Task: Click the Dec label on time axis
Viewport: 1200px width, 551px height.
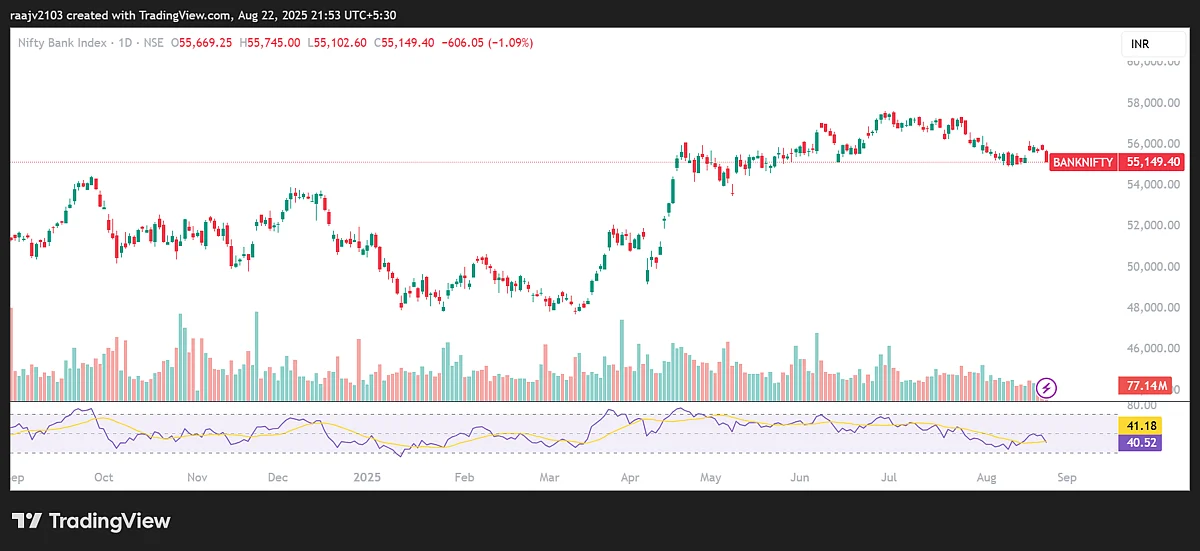Action: (x=278, y=479)
